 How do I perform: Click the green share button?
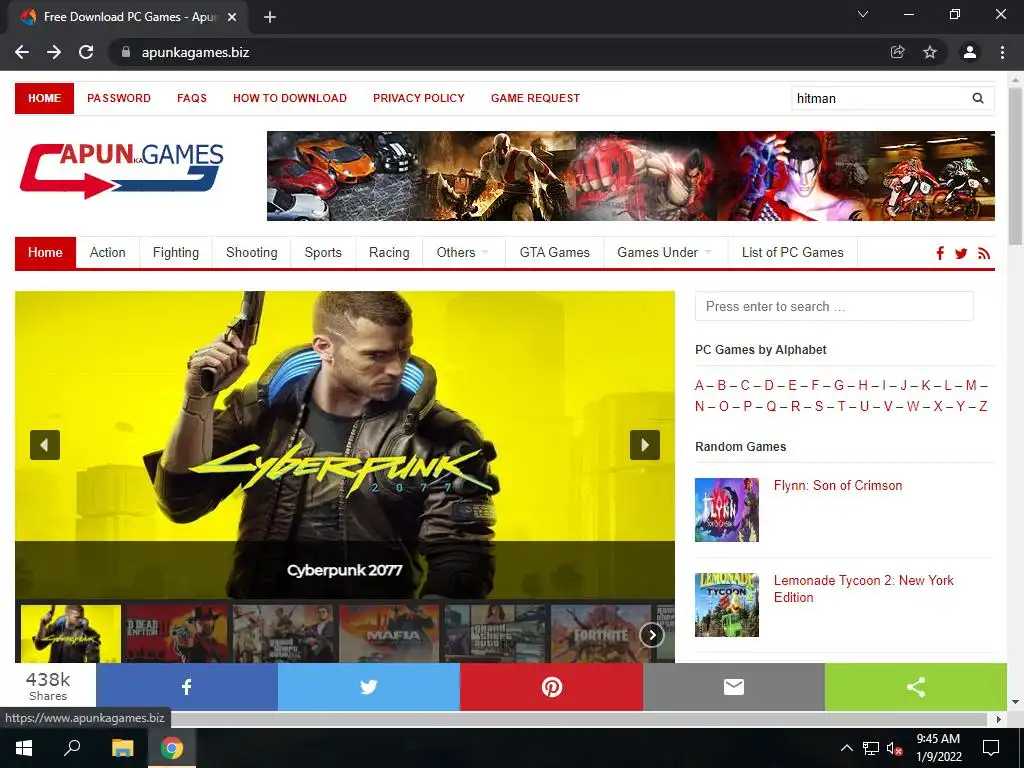click(916, 687)
